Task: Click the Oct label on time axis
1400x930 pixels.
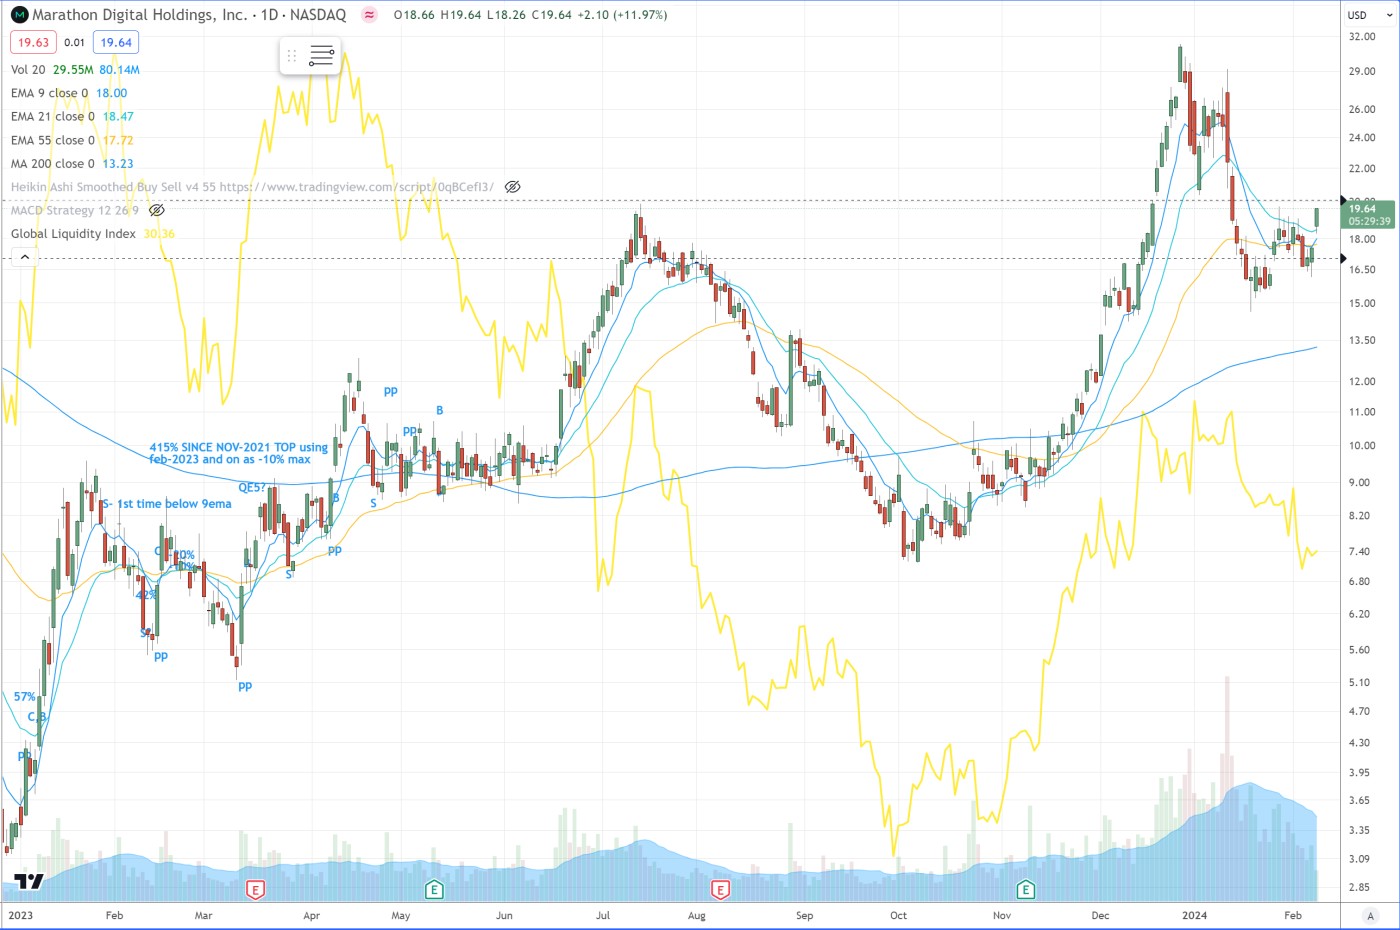Action: (x=899, y=915)
